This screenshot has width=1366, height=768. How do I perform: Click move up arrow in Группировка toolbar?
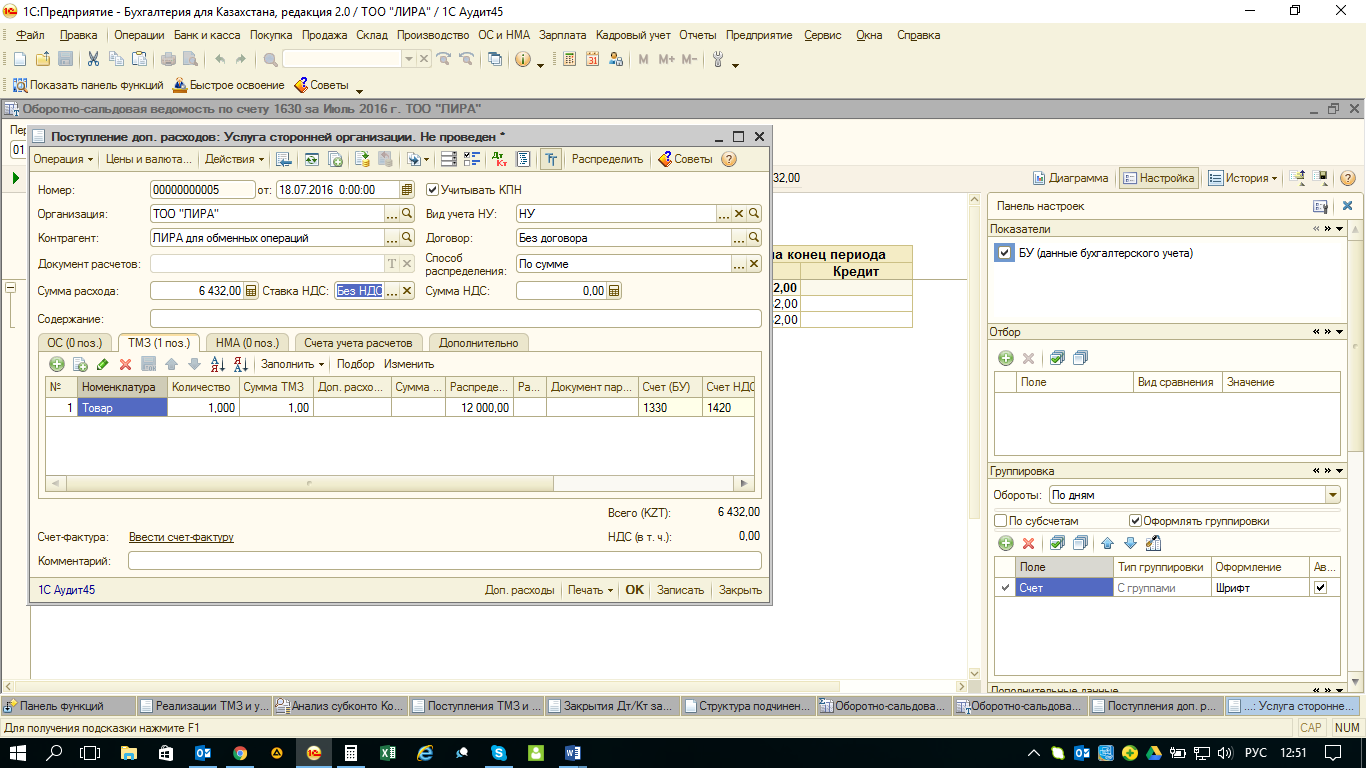1107,543
